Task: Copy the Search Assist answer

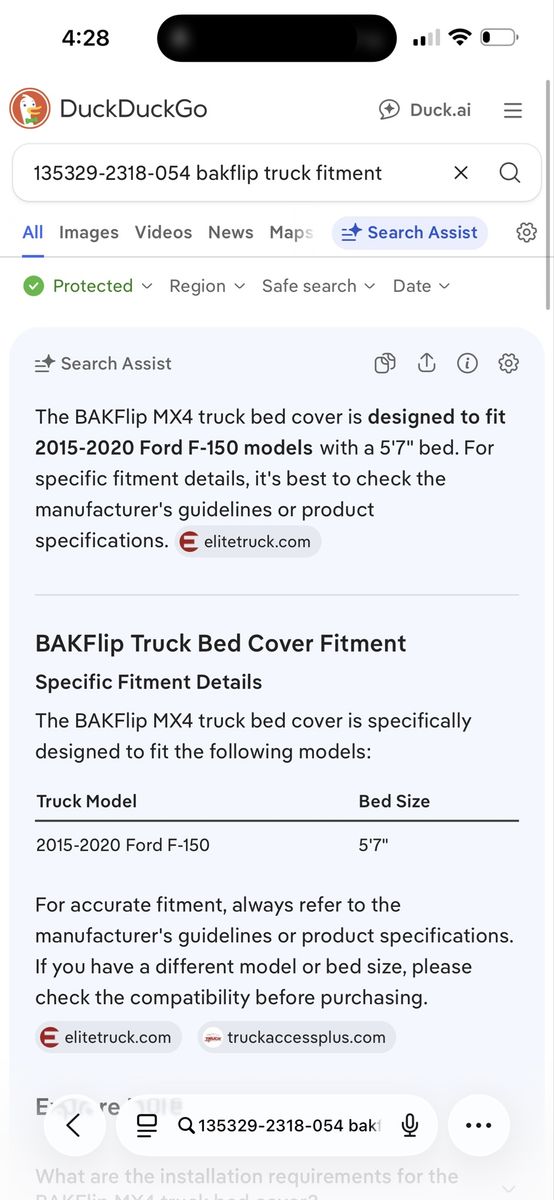Action: [385, 364]
